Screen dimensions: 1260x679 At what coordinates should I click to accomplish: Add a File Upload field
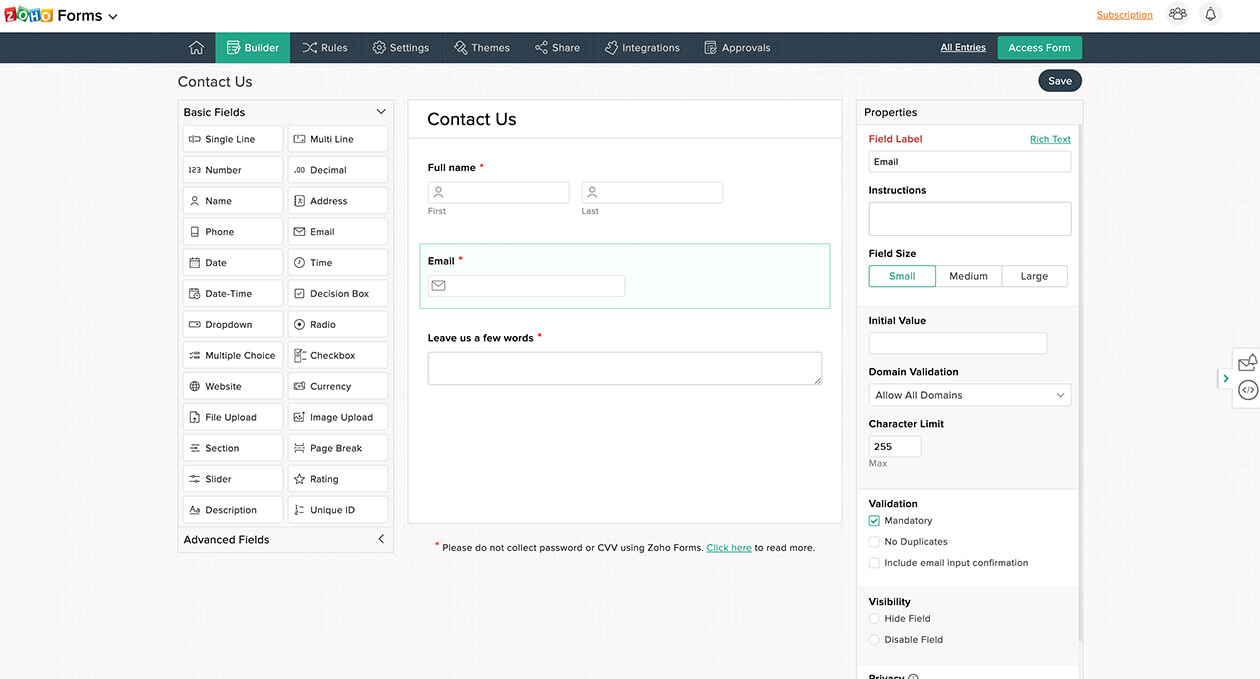[233, 417]
